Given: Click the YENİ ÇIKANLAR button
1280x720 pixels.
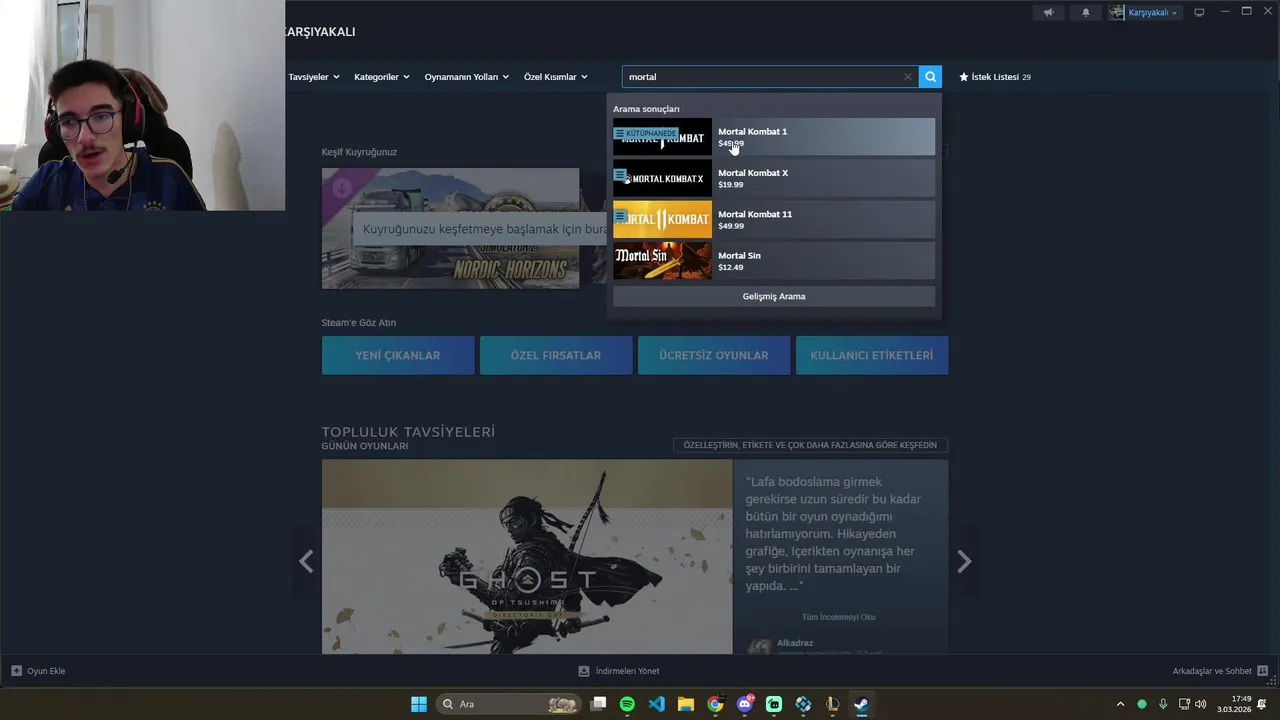Looking at the screenshot, I should 398,355.
